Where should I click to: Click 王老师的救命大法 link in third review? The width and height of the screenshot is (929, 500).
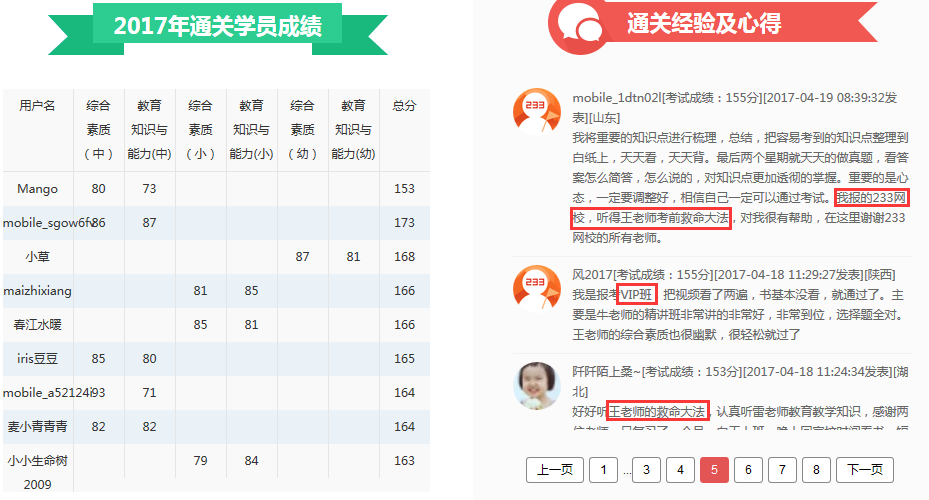(657, 411)
